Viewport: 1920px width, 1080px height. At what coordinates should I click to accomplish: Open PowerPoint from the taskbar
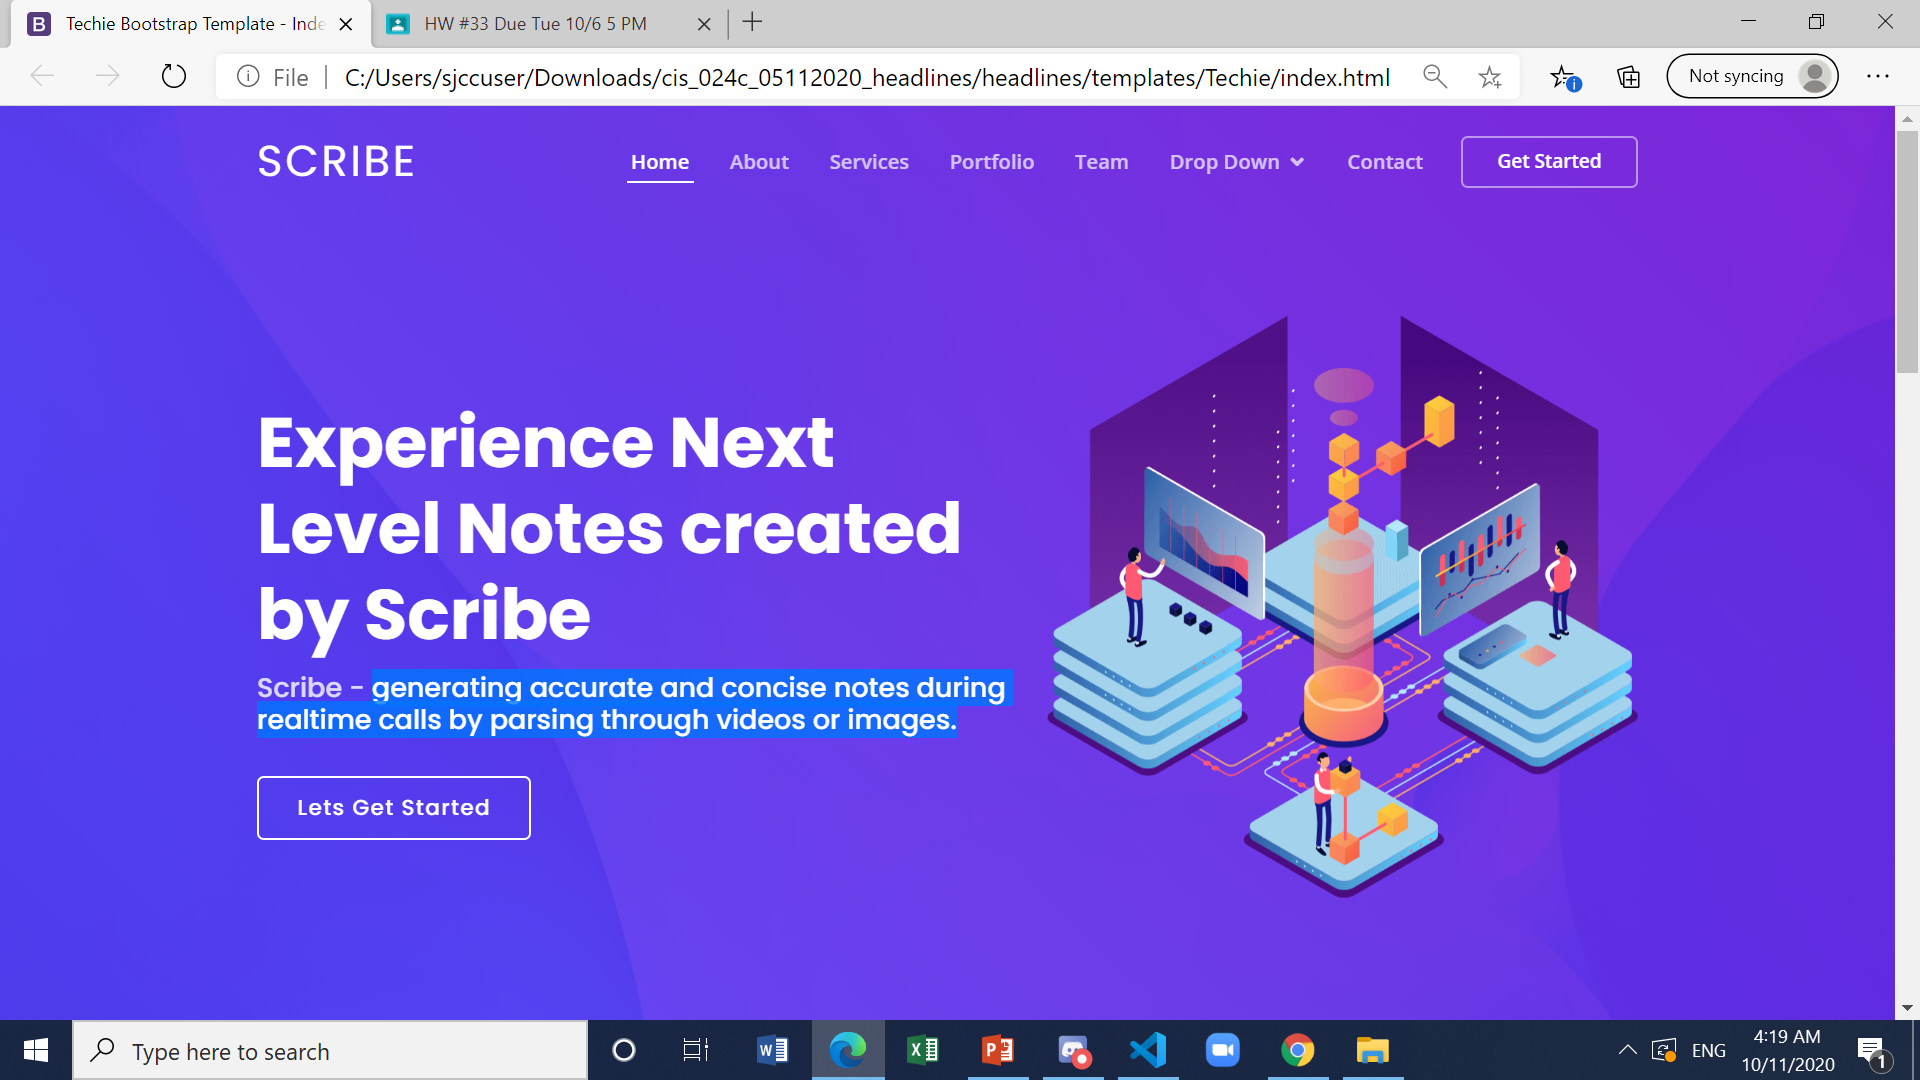(x=998, y=1050)
